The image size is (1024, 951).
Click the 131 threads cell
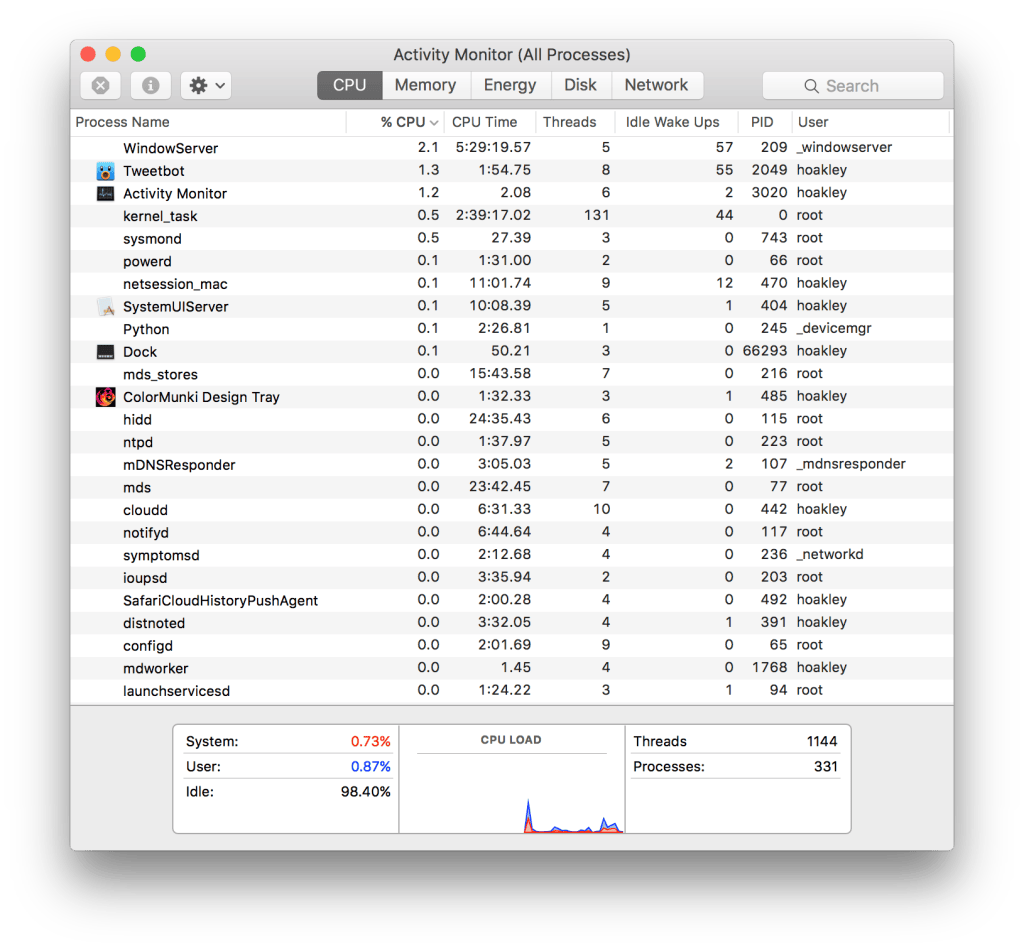point(597,216)
